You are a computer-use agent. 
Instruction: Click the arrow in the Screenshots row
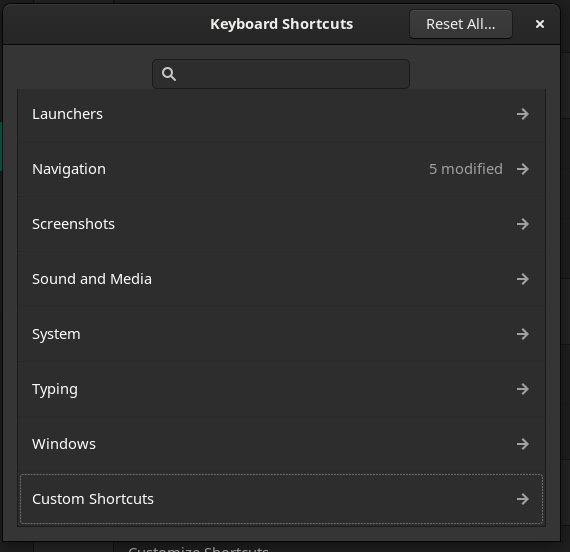[x=523, y=224]
